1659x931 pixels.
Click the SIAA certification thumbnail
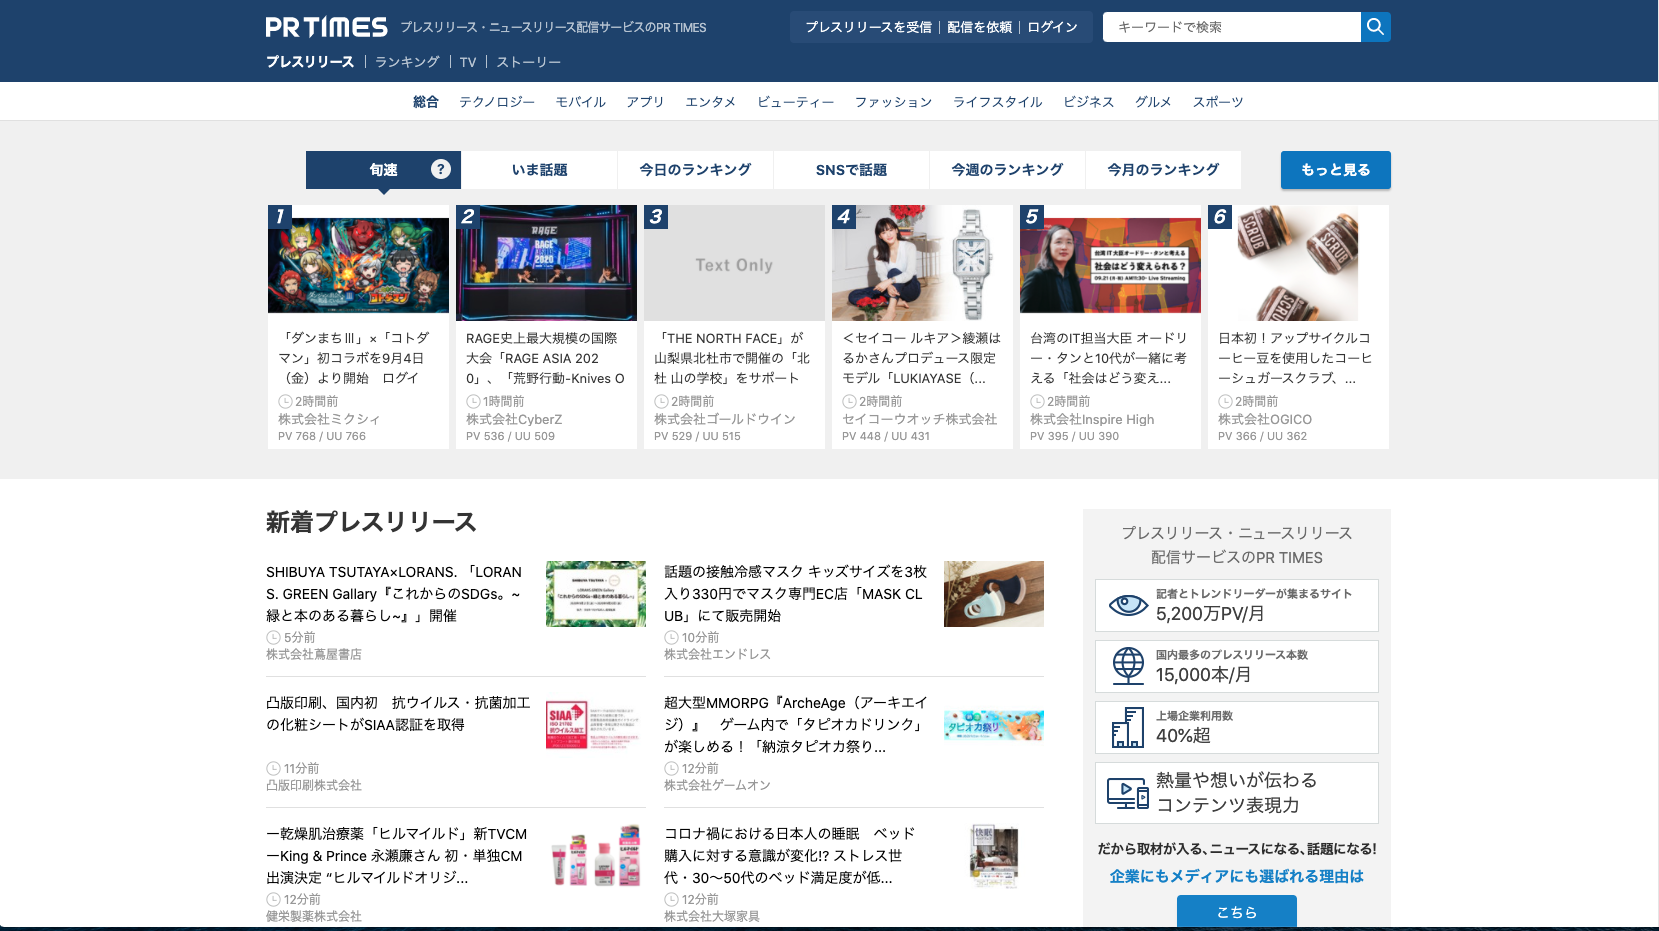tap(596, 725)
